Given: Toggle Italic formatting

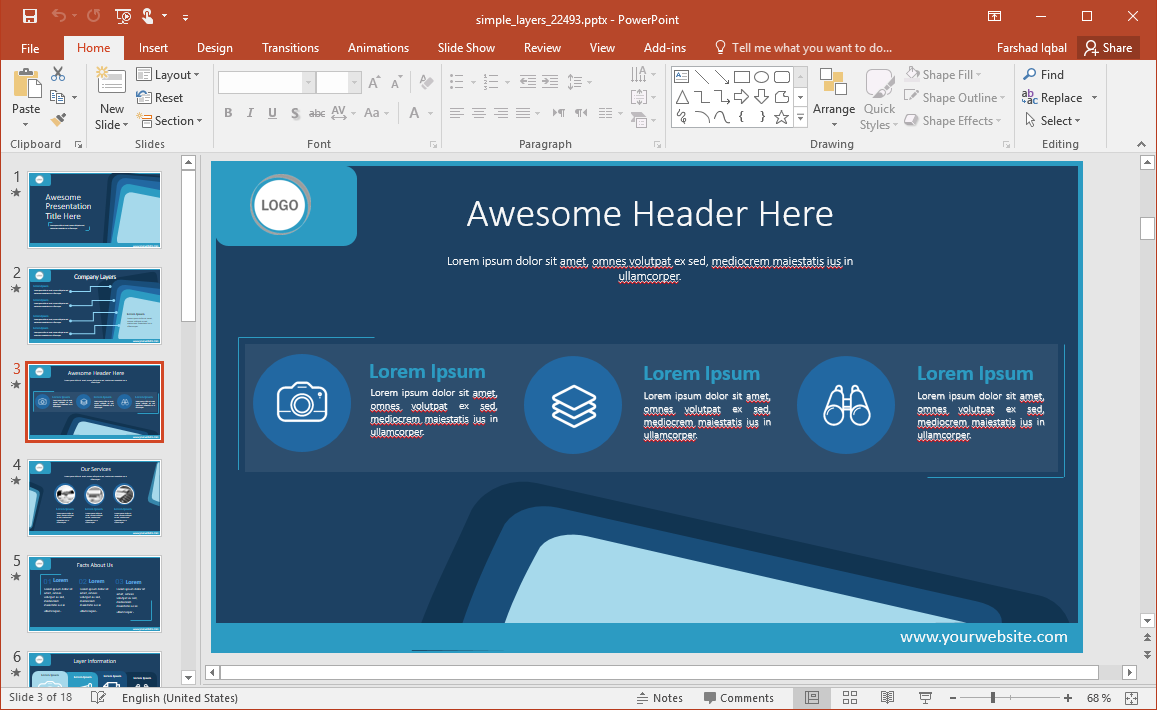Looking at the screenshot, I should [x=250, y=113].
